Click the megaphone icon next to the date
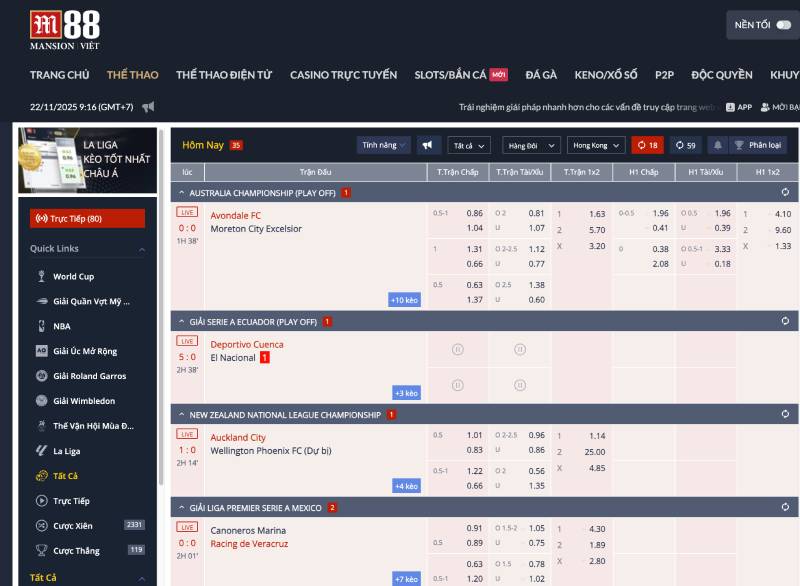This screenshot has height=586, width=800. click(x=148, y=107)
